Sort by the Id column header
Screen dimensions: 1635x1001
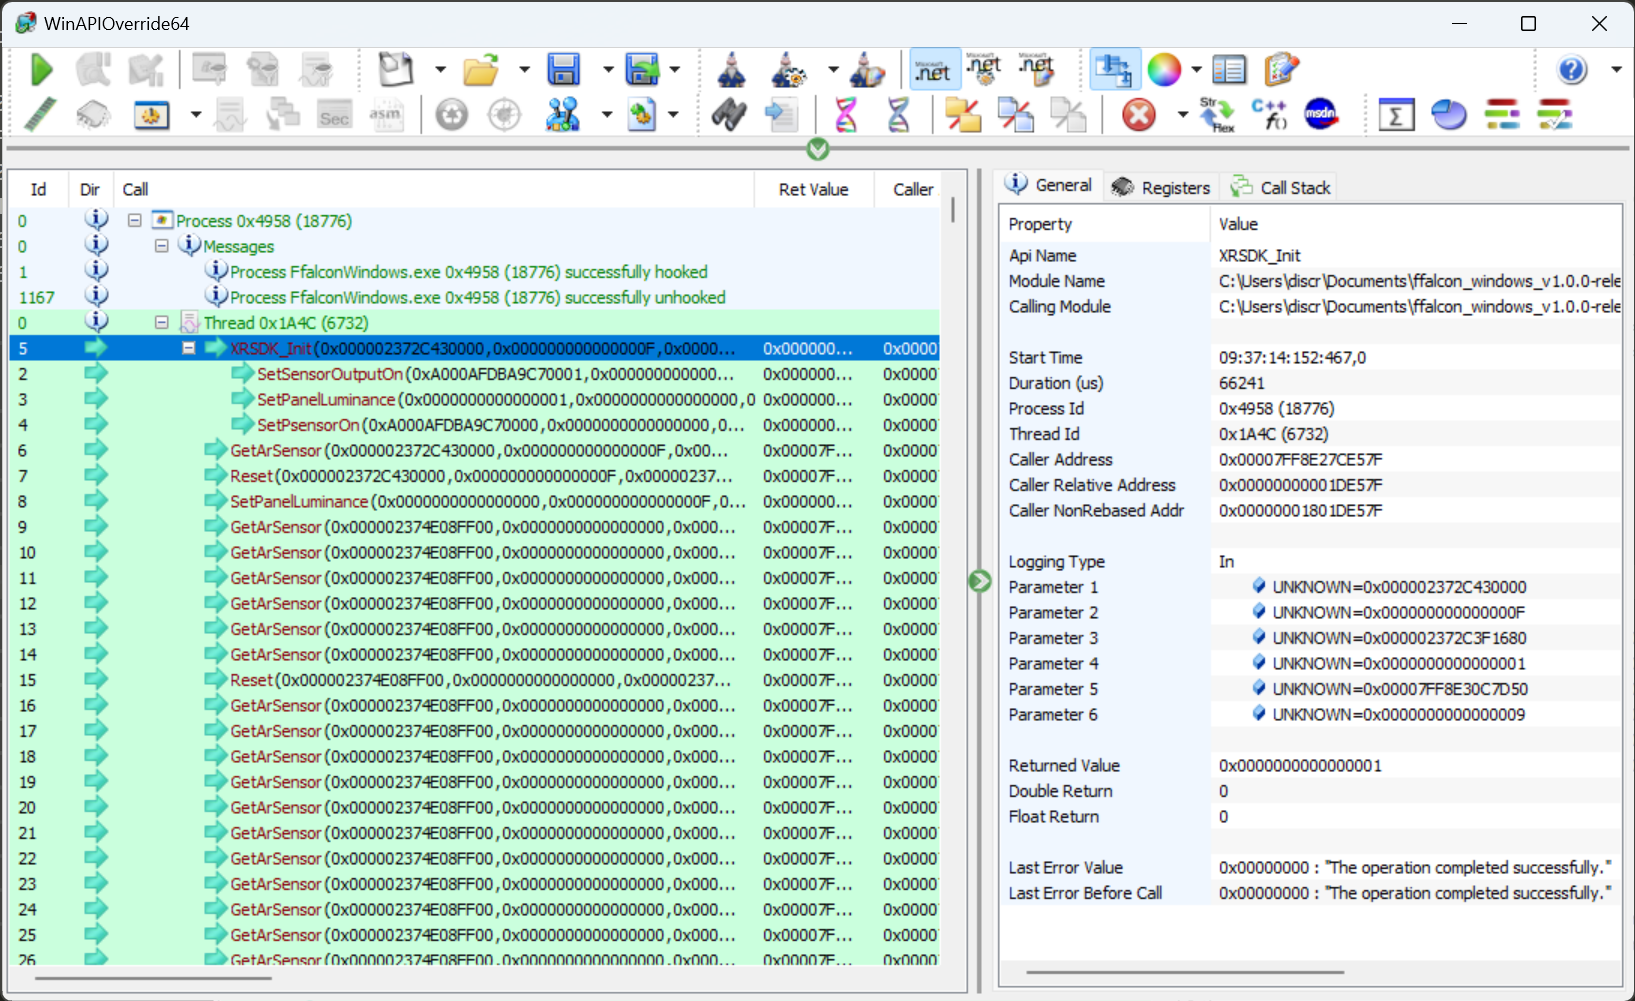38,189
